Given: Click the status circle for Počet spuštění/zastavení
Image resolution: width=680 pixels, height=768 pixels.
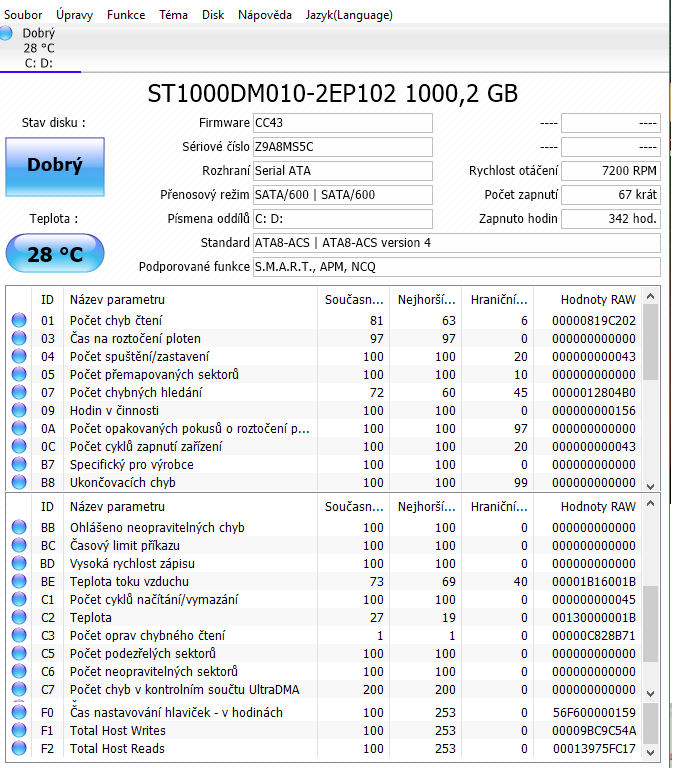Looking at the screenshot, I should [x=19, y=357].
